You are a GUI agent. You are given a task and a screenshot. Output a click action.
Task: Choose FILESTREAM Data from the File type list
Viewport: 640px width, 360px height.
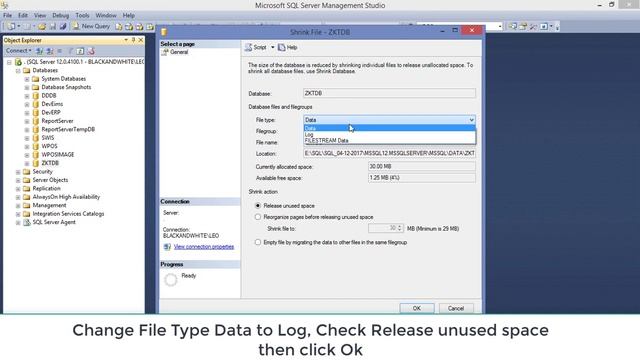click(x=389, y=140)
